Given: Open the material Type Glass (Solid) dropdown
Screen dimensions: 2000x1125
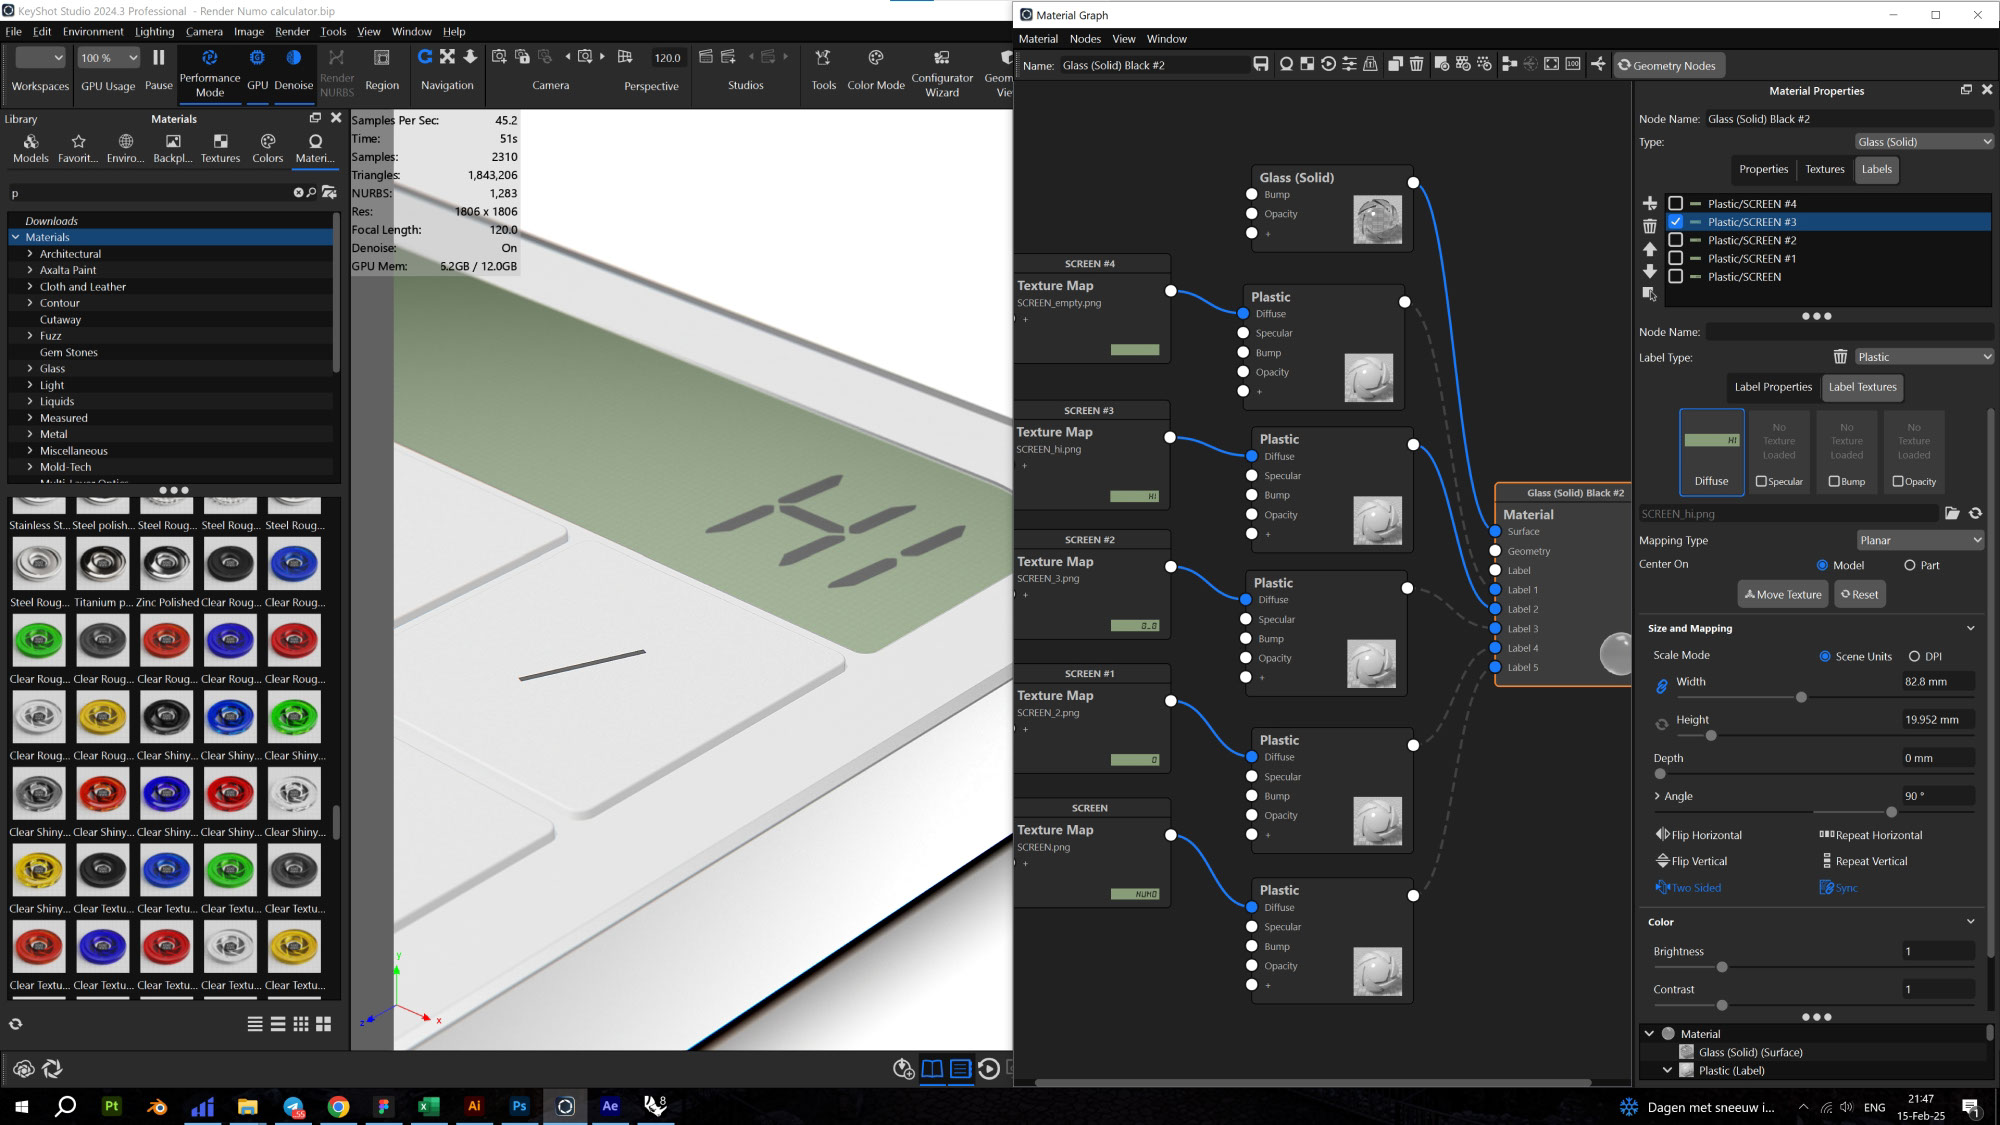Looking at the screenshot, I should [1924, 142].
